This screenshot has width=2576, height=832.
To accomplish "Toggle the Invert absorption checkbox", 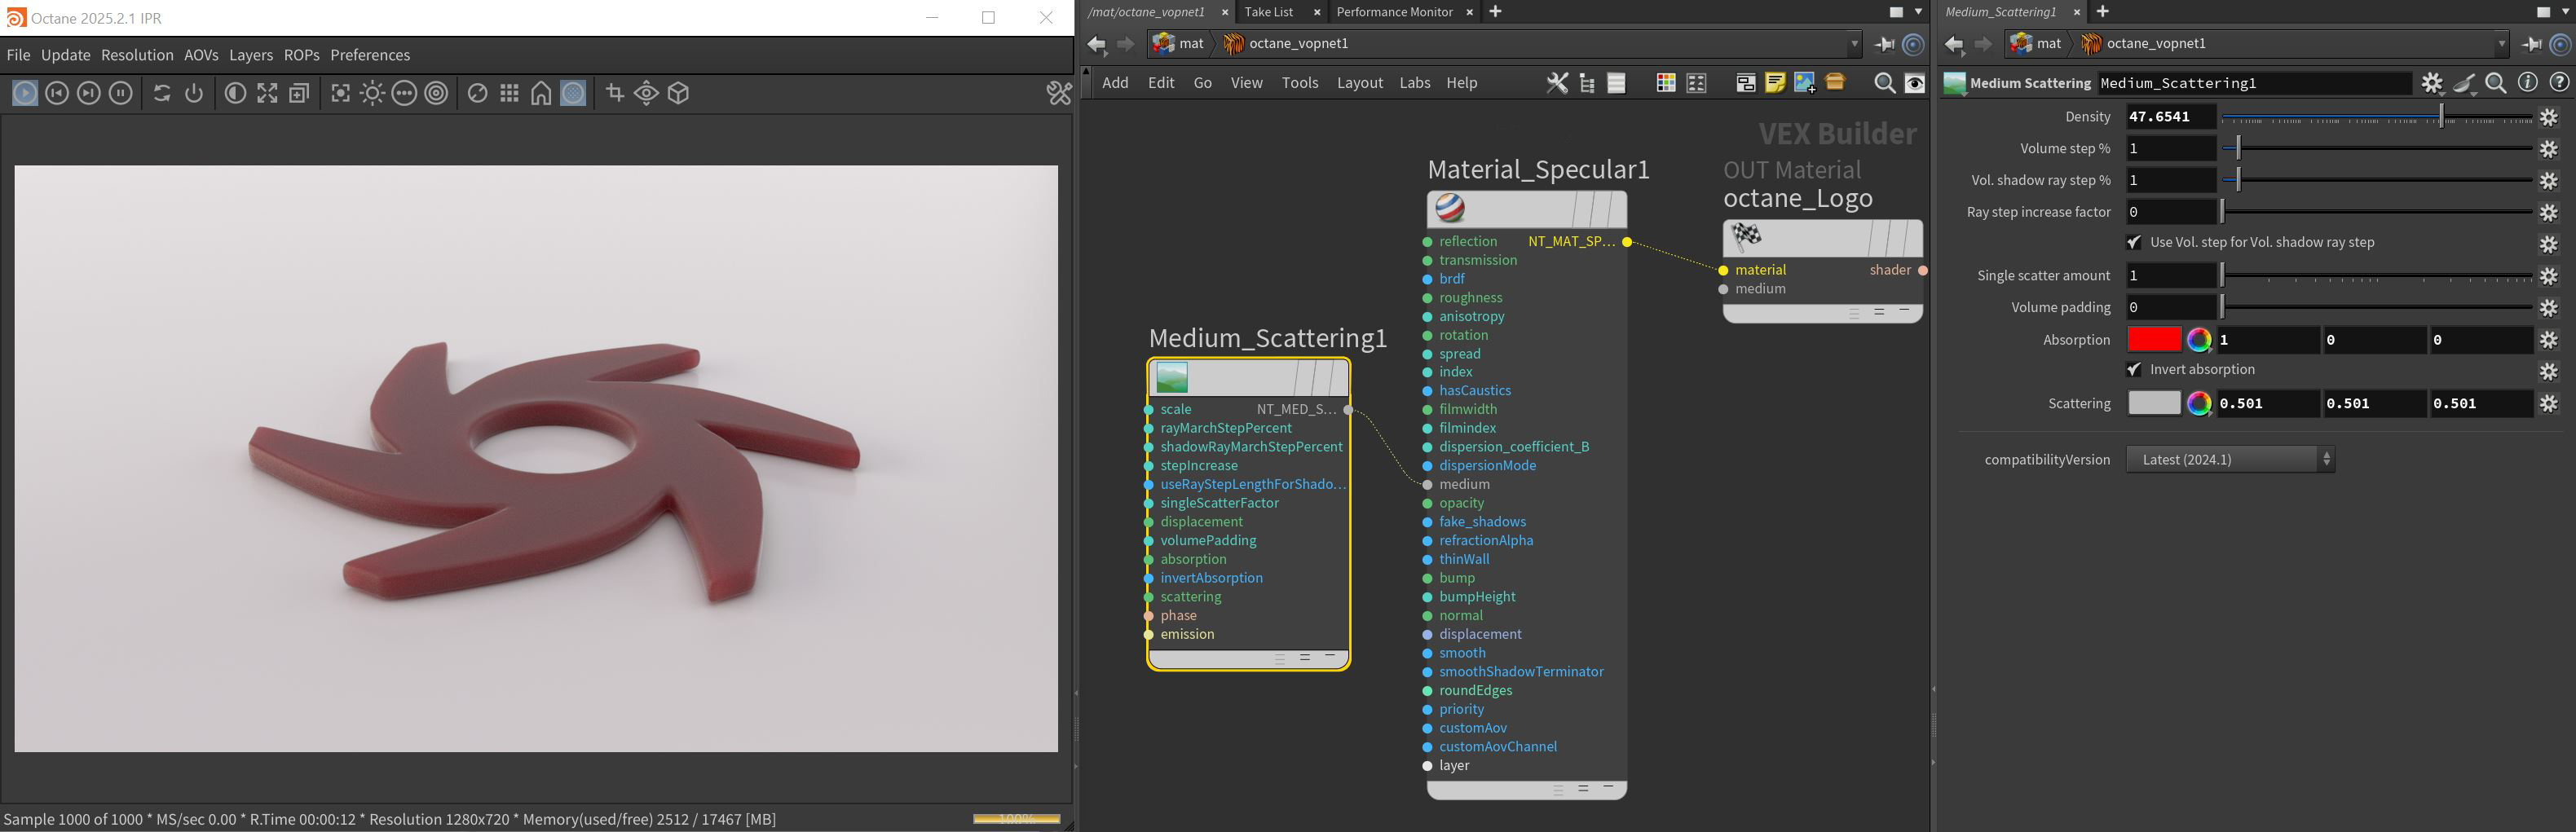I will coord(2134,369).
